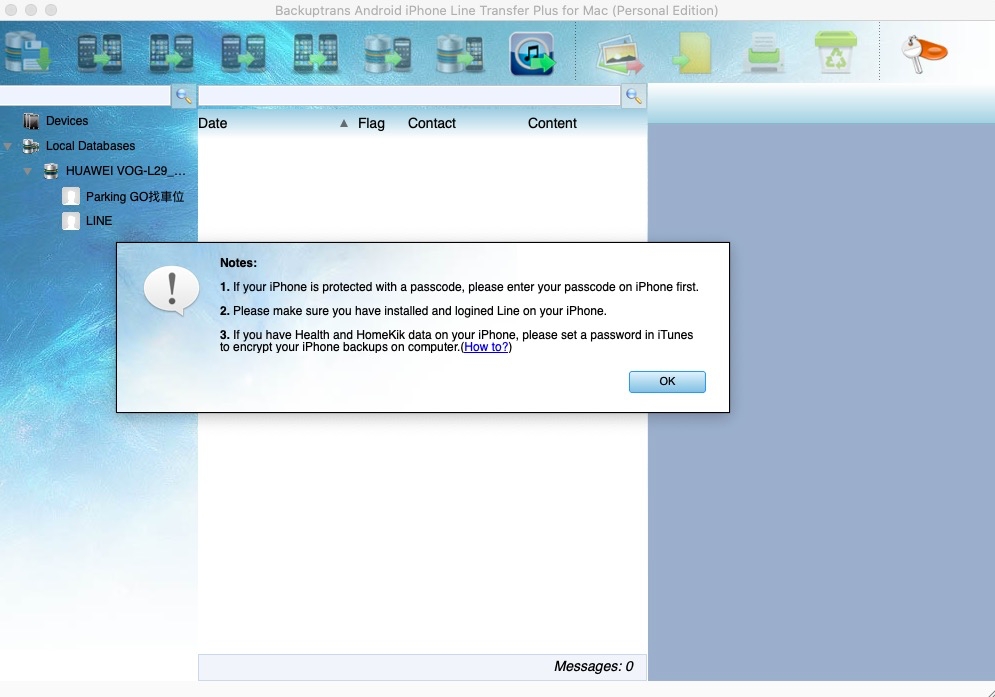Click the green printer icon
Image resolution: width=995 pixels, height=697 pixels.
[x=764, y=53]
